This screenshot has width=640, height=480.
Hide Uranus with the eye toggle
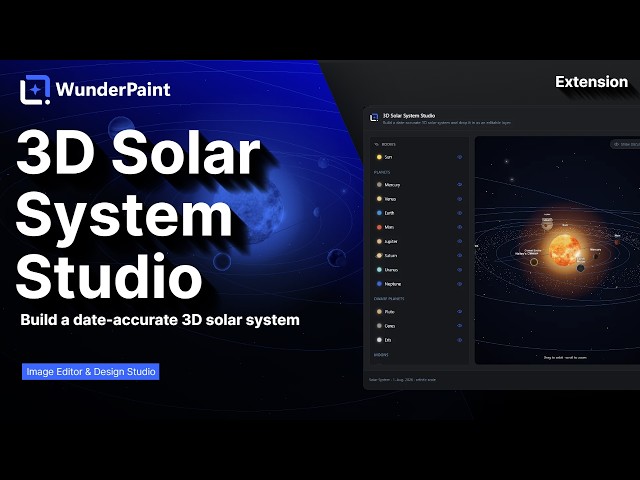pos(460,270)
